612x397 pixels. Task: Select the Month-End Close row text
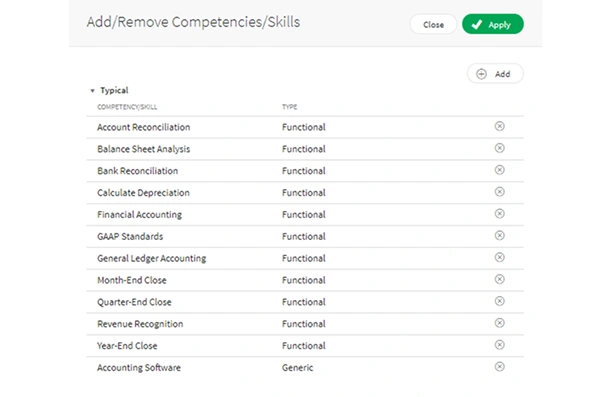coord(132,280)
